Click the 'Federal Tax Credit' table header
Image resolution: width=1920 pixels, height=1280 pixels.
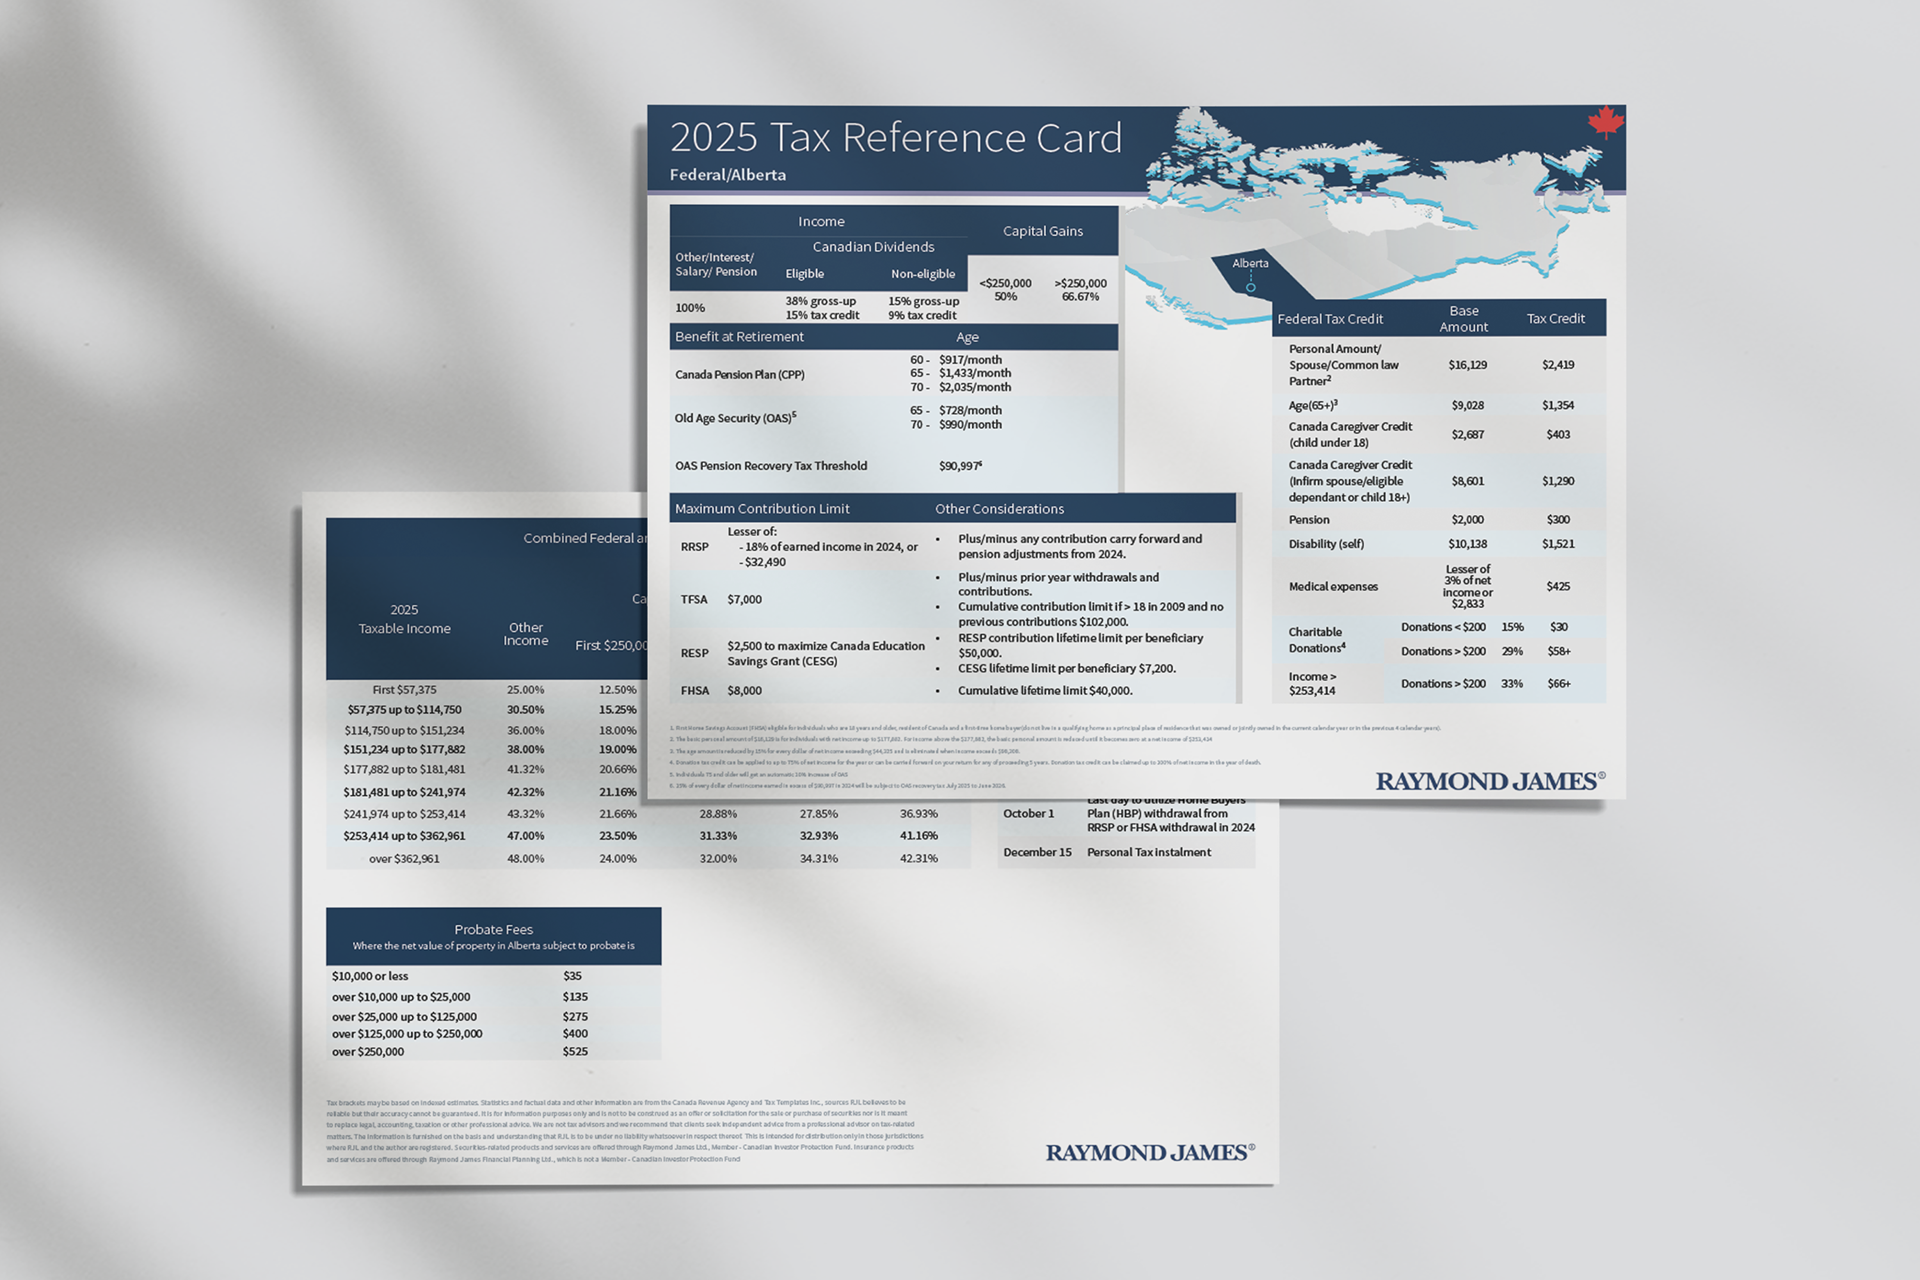coord(1330,319)
